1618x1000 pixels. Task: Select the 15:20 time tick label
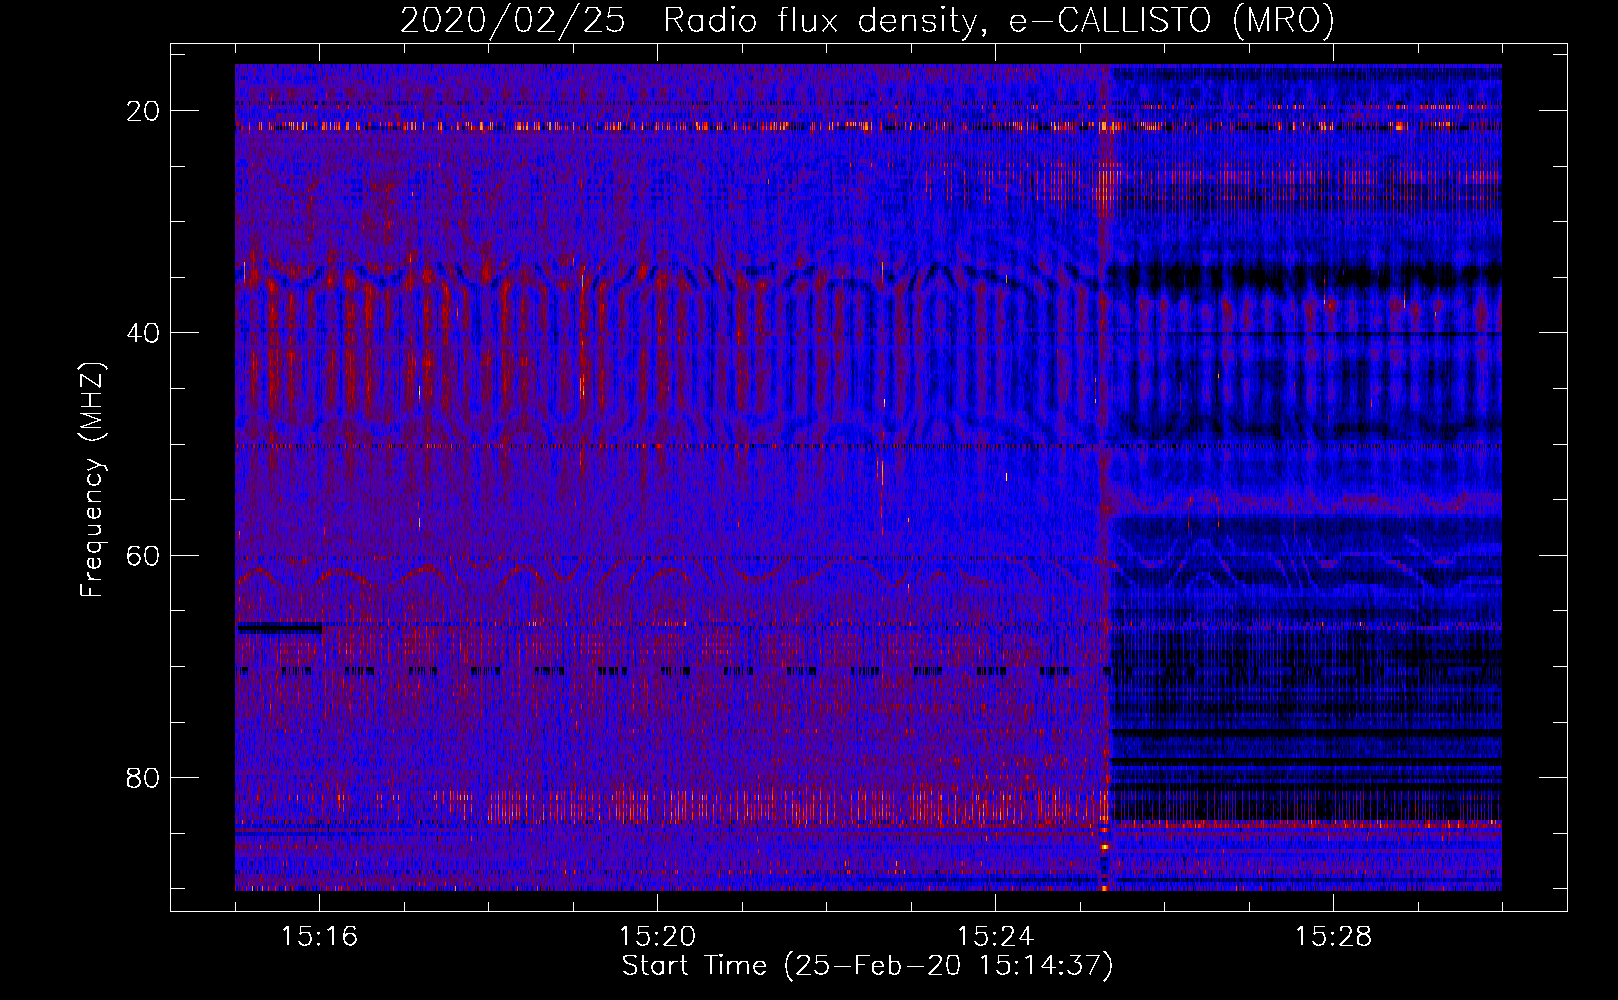(658, 937)
